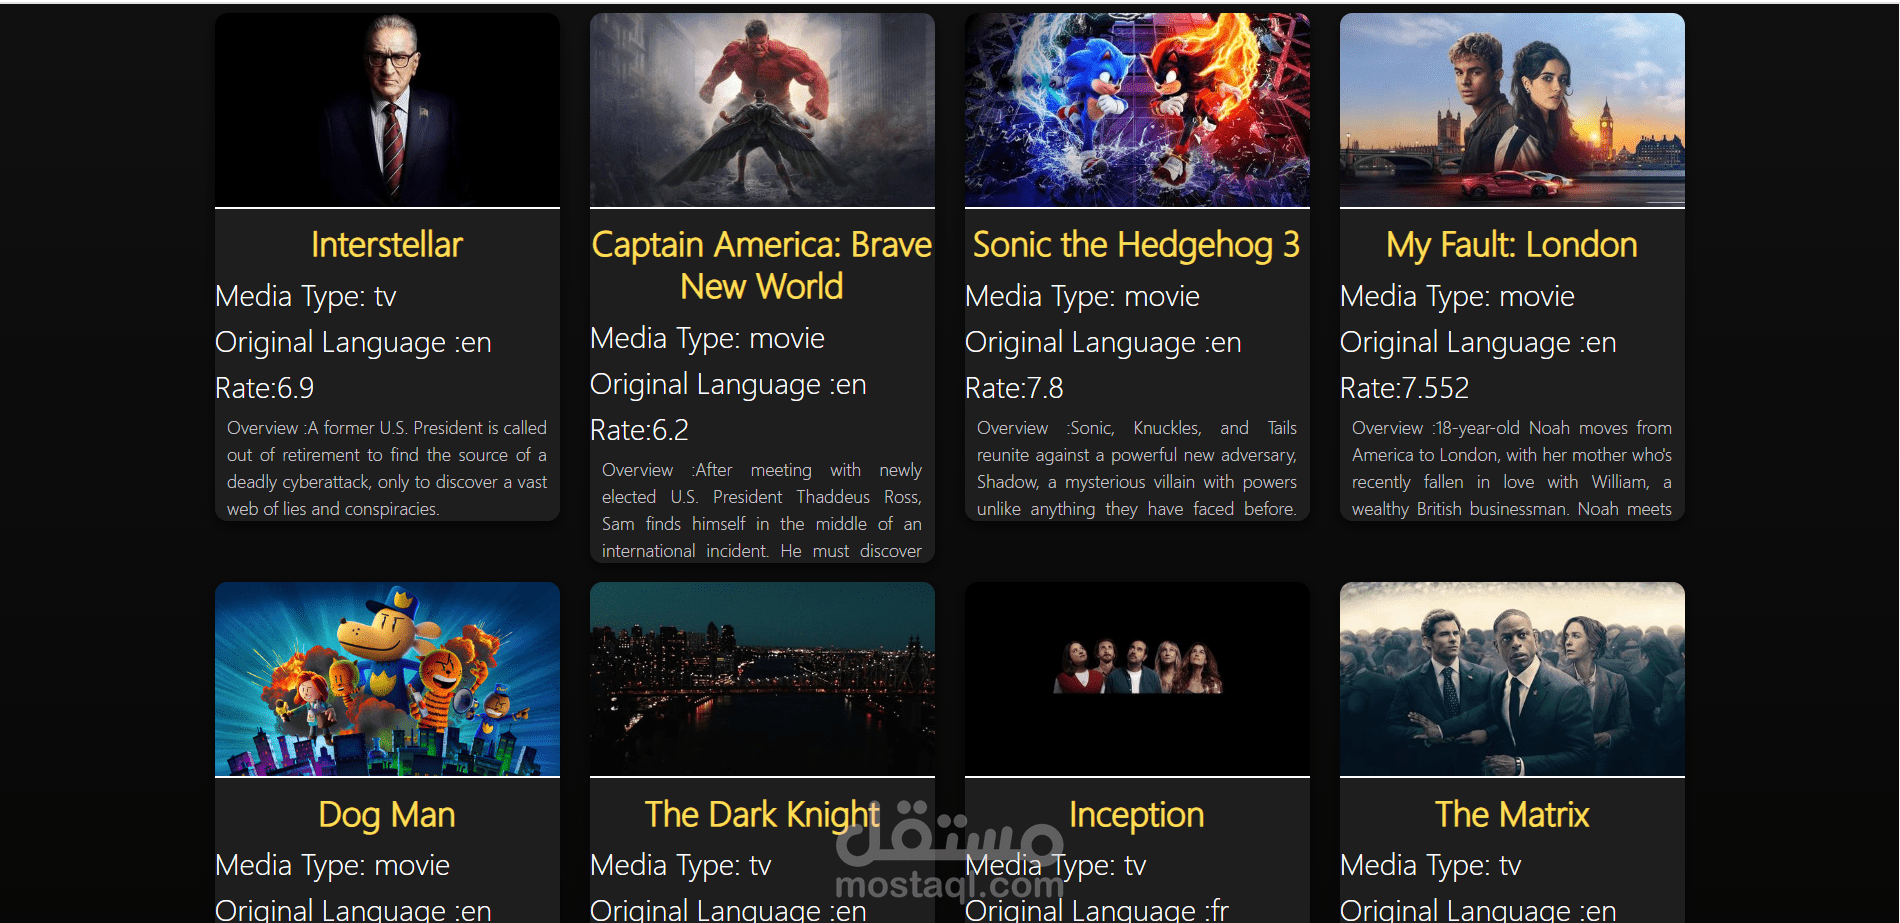The width and height of the screenshot is (1900, 923).
Task: Open the Dog Man poster image
Action: [387, 679]
